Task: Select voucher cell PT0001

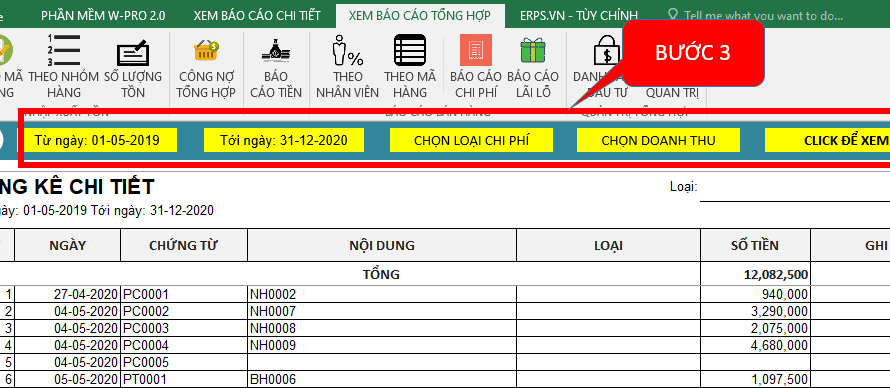Action: click(x=184, y=379)
